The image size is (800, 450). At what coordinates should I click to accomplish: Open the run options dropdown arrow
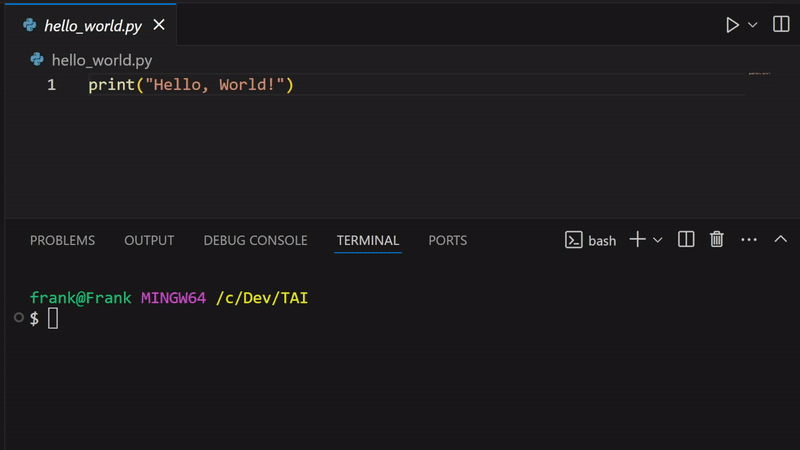753,25
